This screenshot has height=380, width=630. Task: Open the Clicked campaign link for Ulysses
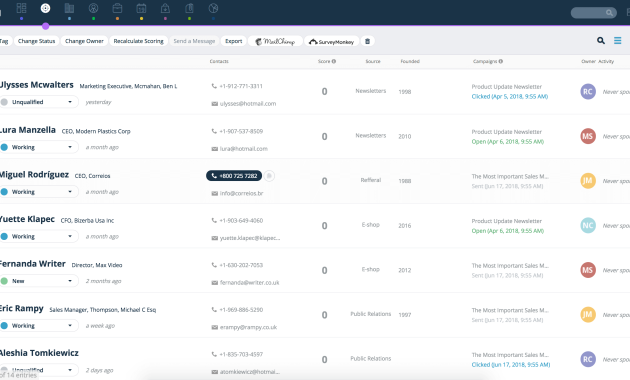point(509,96)
